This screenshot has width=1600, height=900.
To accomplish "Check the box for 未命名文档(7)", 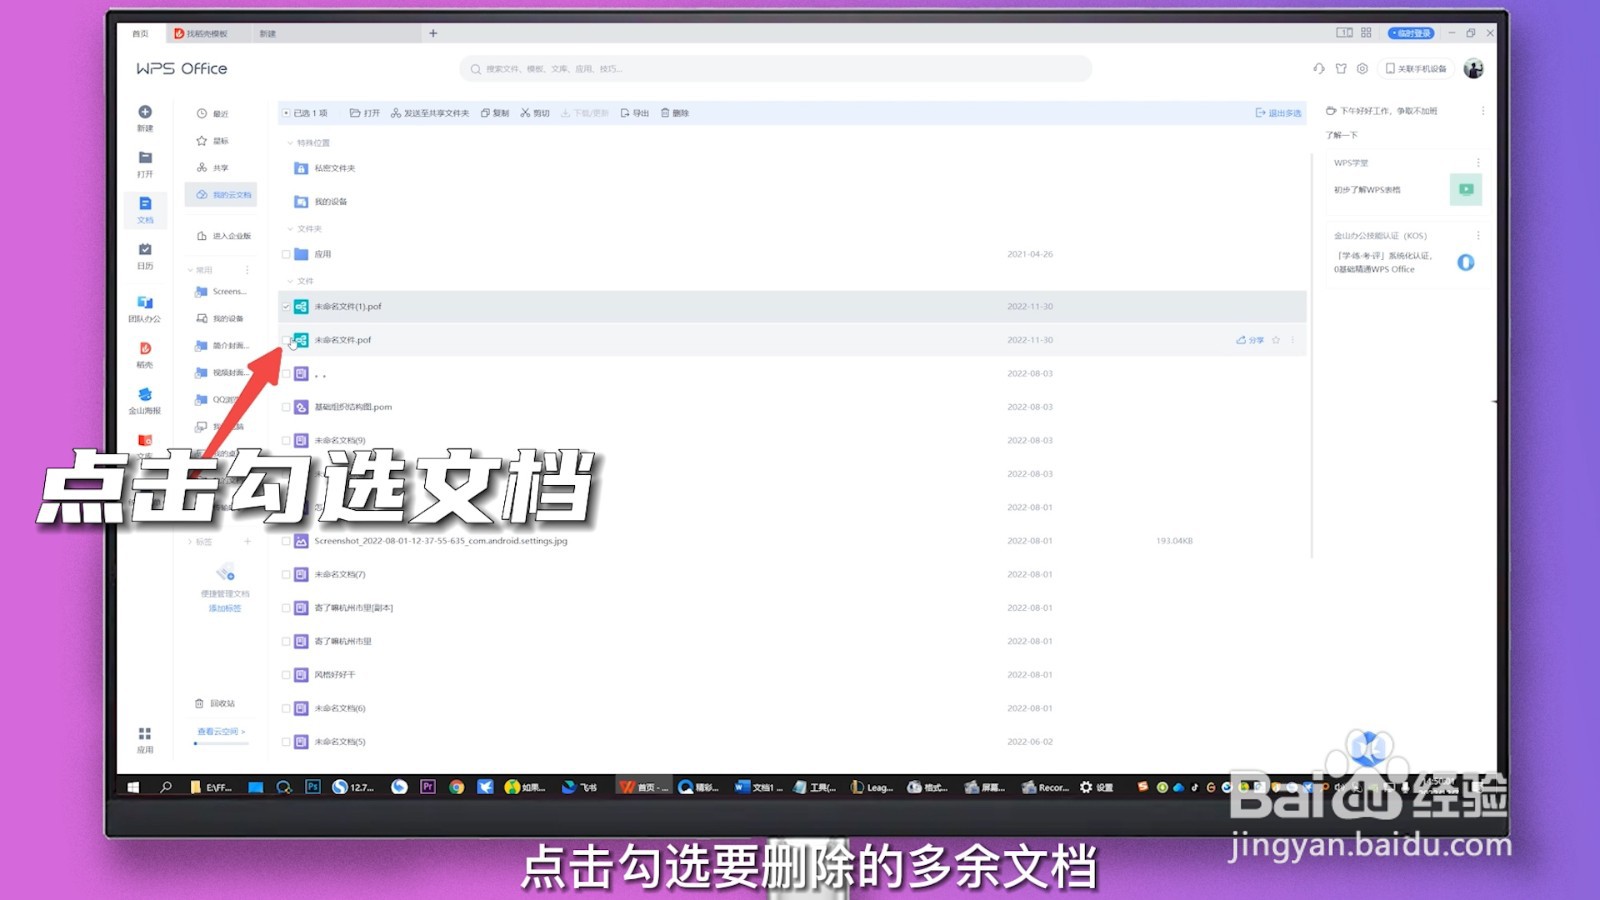I will coord(286,575).
